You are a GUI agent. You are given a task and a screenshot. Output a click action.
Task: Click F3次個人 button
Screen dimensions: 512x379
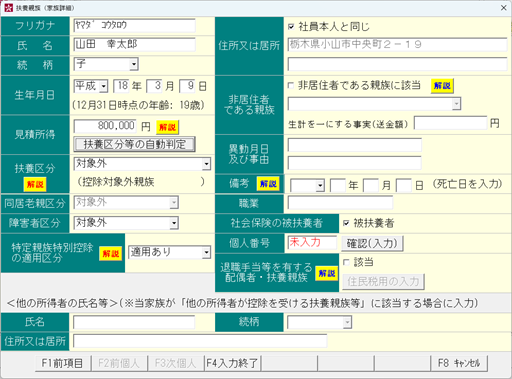coord(176,363)
